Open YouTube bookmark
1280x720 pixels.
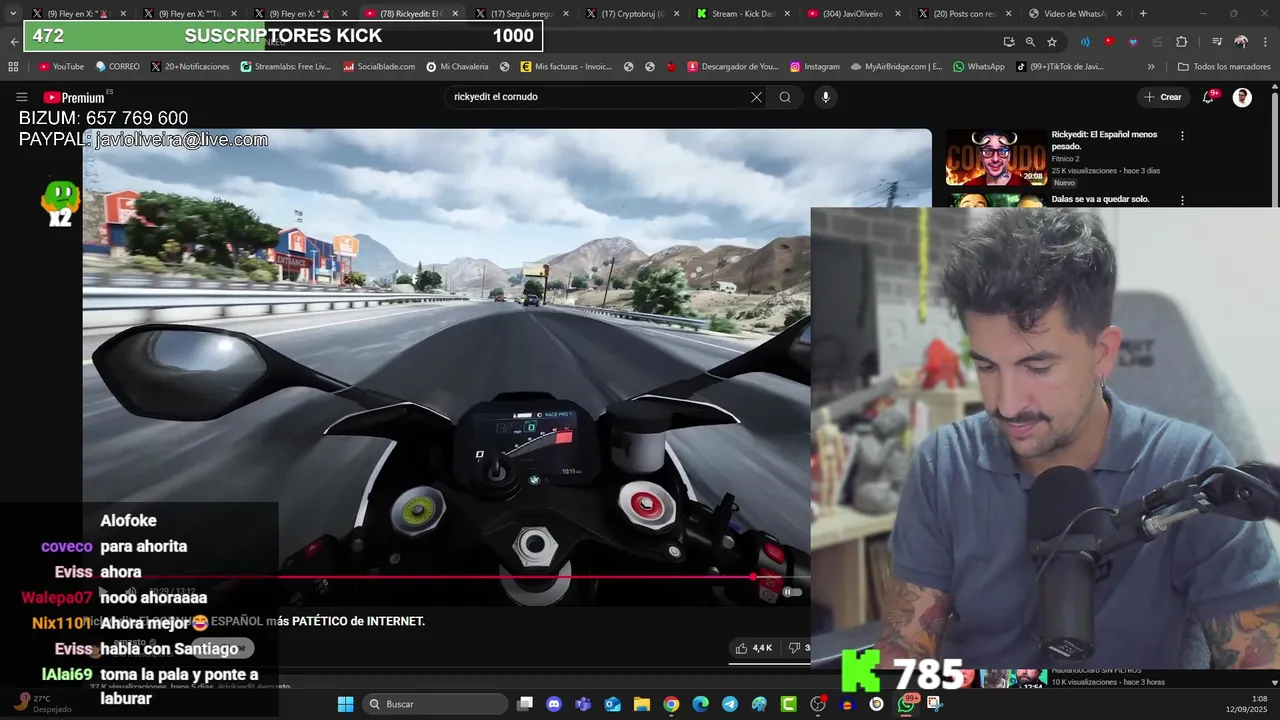click(x=61, y=67)
